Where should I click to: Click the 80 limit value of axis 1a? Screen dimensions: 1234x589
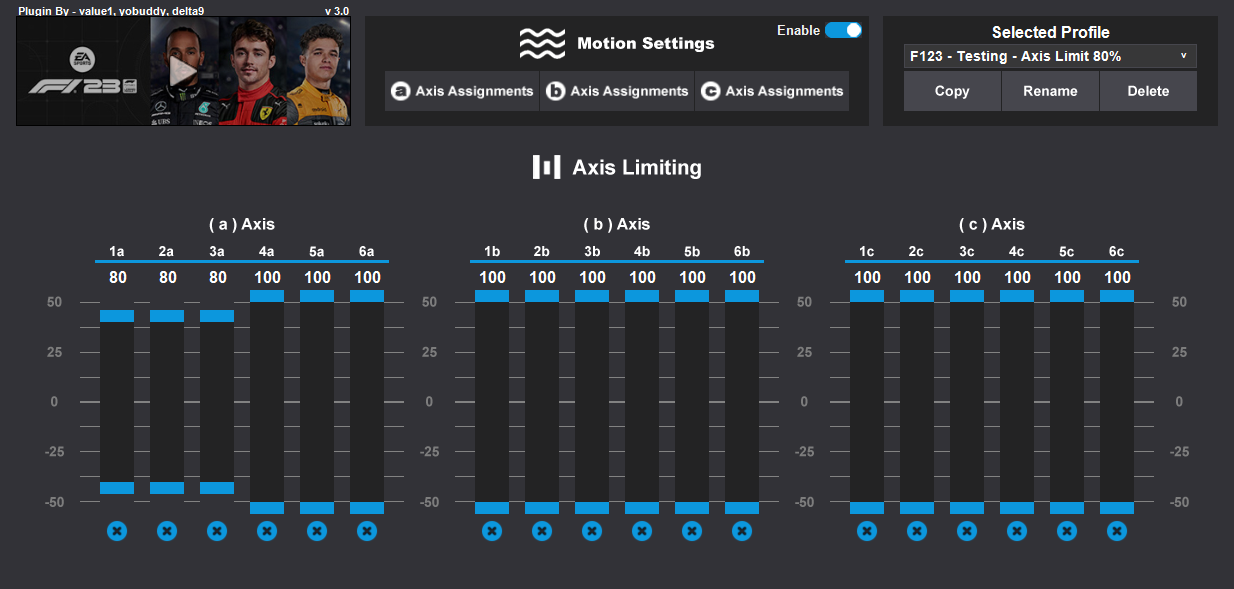(117, 277)
